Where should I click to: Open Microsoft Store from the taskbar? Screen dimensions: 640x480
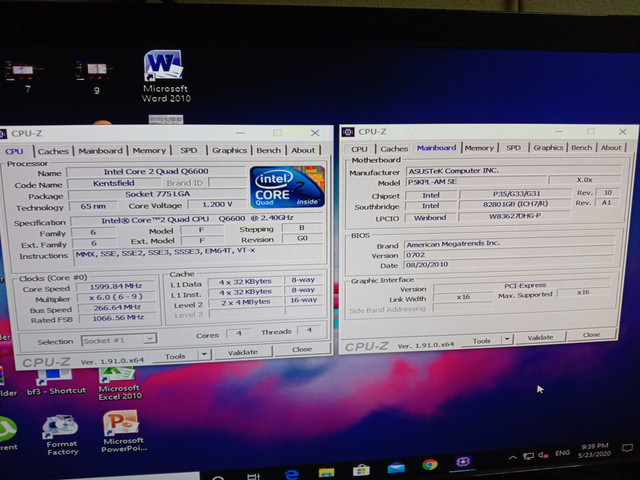(361, 469)
